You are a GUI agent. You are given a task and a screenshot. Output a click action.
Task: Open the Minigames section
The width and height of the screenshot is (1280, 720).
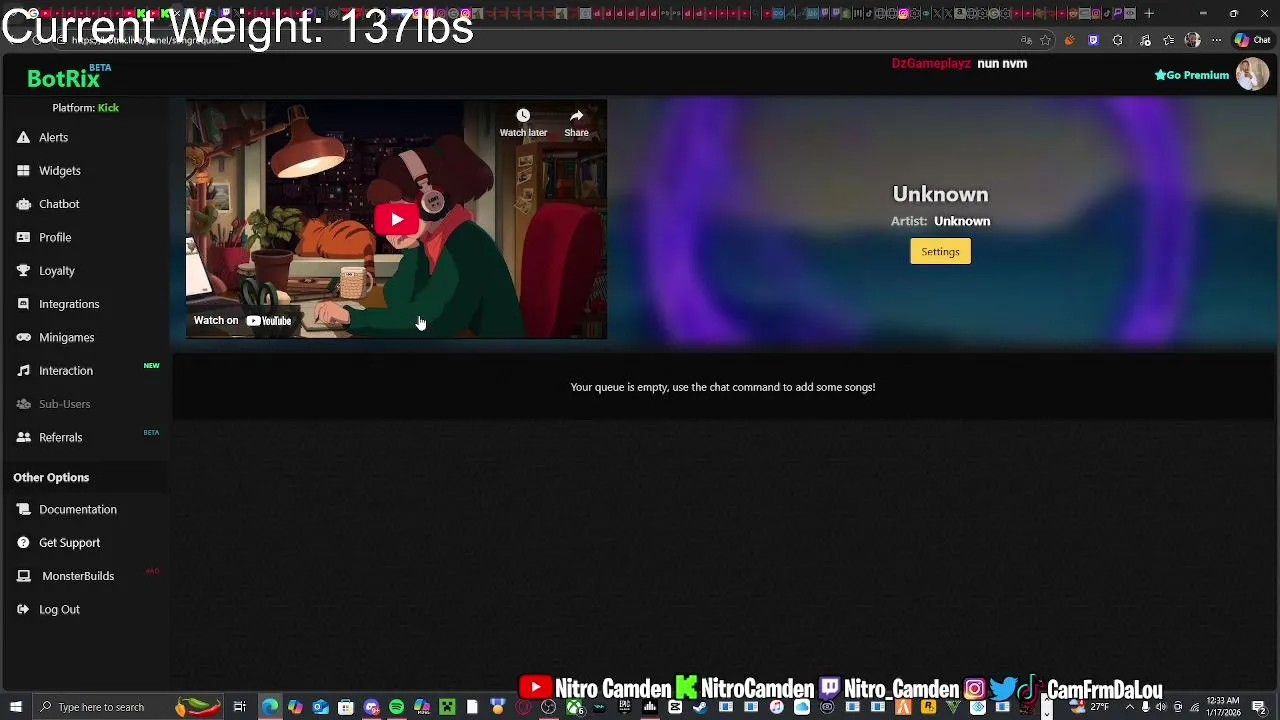[66, 338]
